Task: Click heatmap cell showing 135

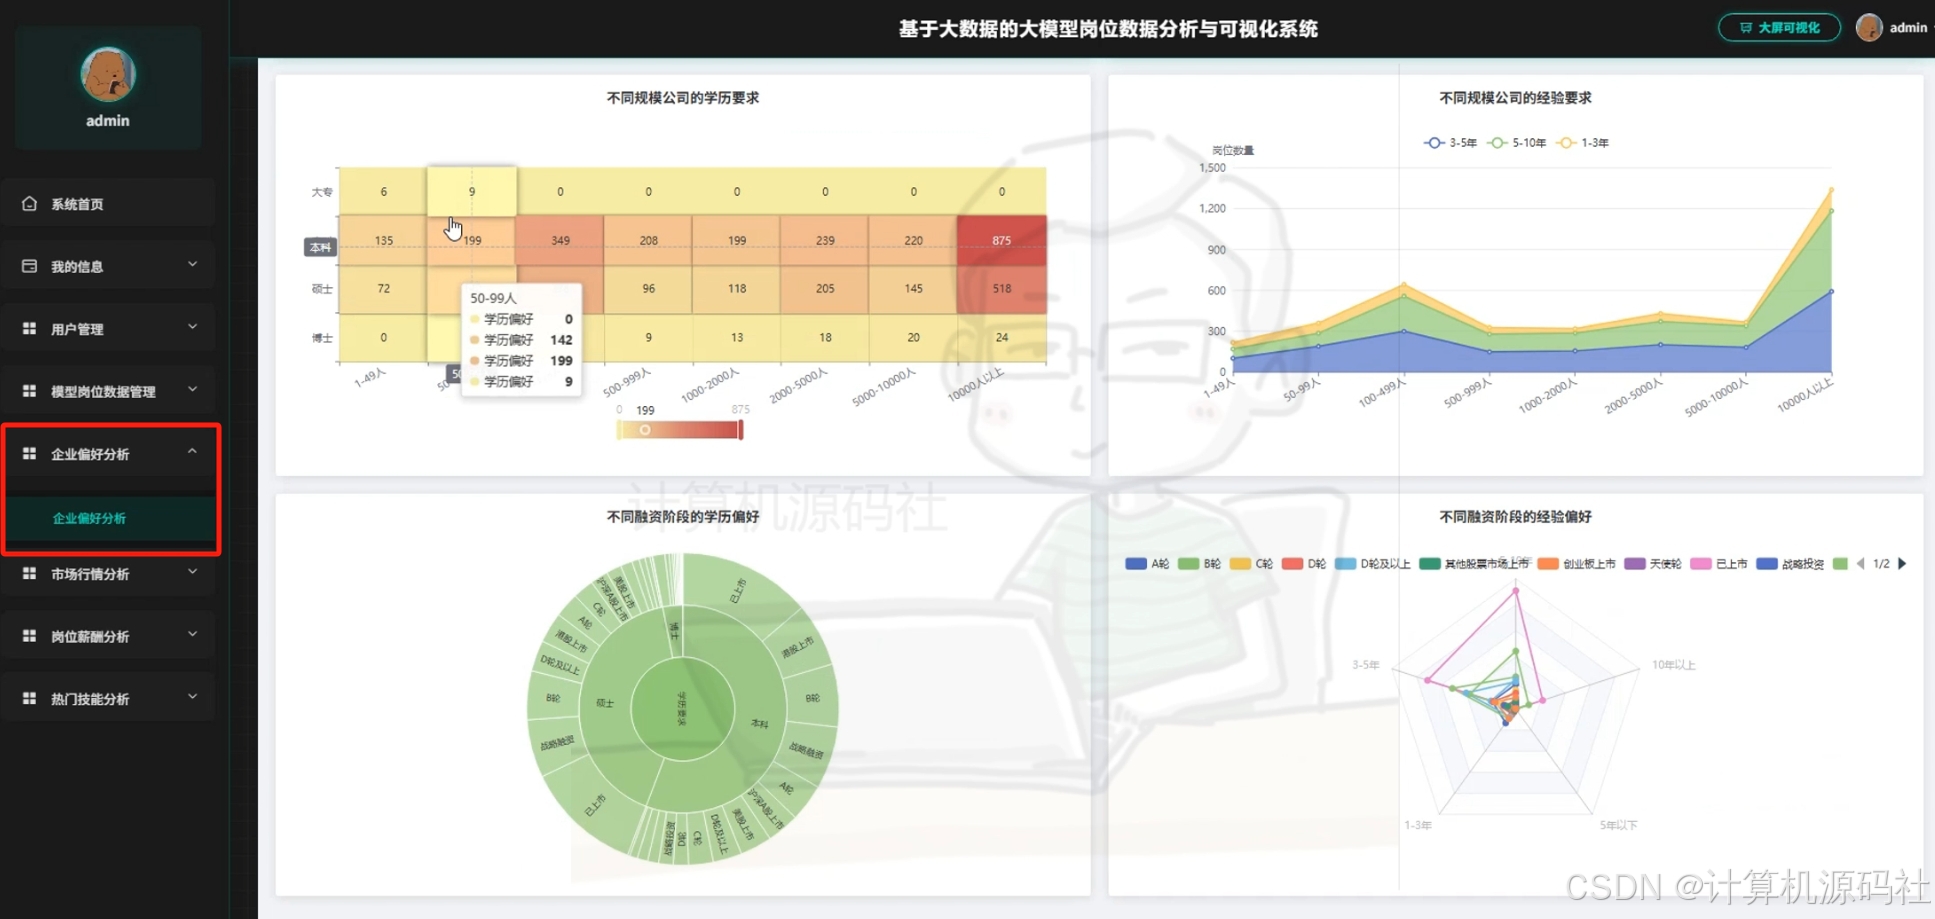Action: click(x=384, y=240)
